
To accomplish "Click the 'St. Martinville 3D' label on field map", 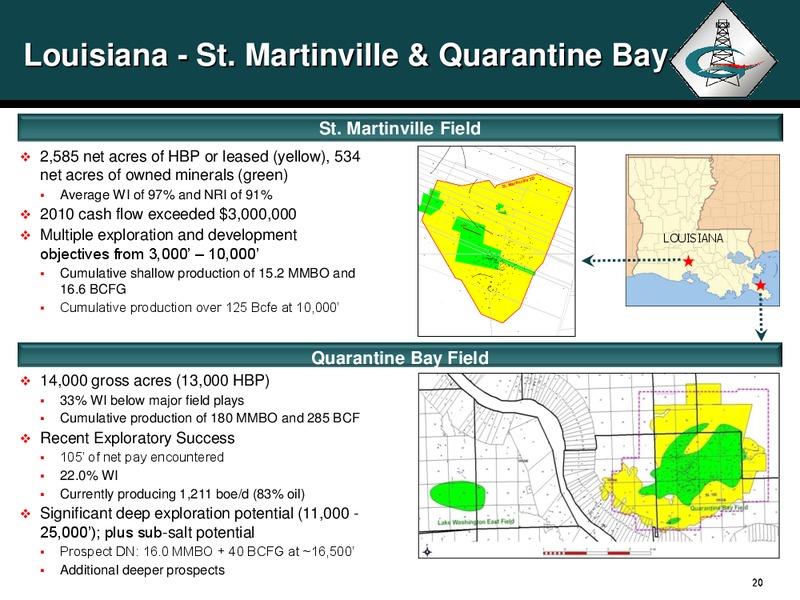I will 519,181.
